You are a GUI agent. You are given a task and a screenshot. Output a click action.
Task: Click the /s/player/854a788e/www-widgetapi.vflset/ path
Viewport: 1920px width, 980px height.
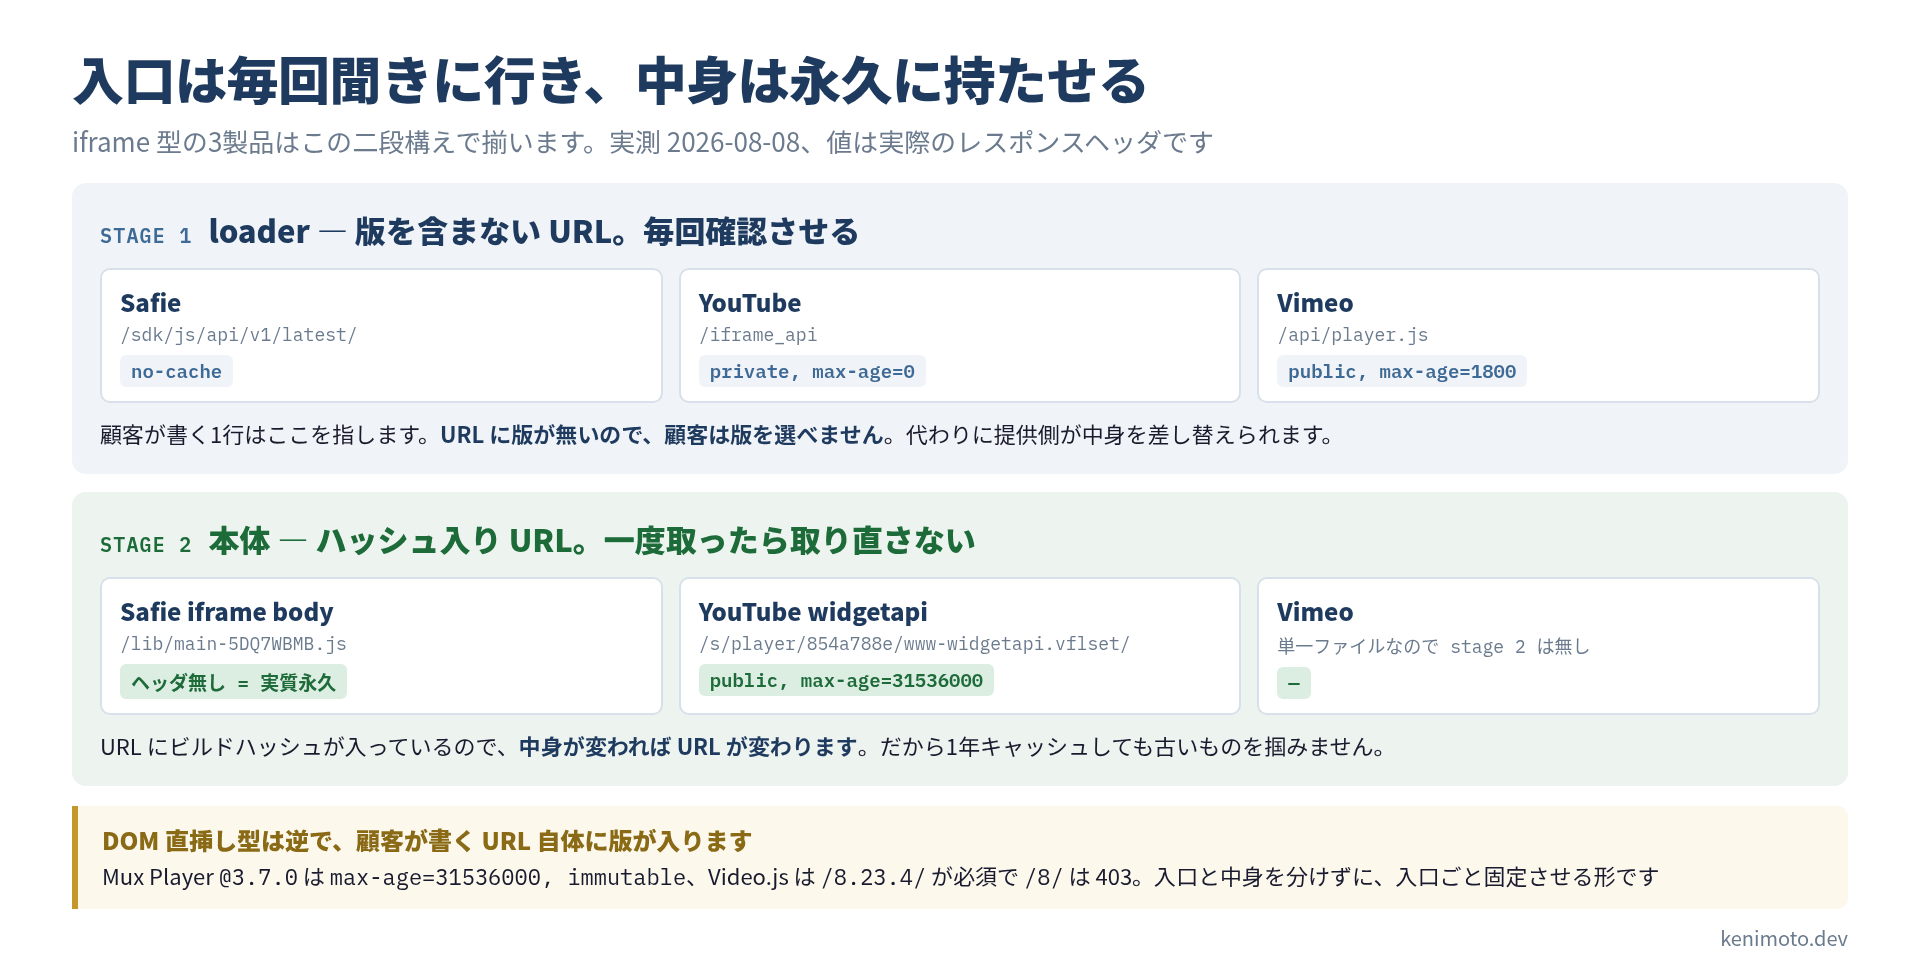[x=914, y=644]
